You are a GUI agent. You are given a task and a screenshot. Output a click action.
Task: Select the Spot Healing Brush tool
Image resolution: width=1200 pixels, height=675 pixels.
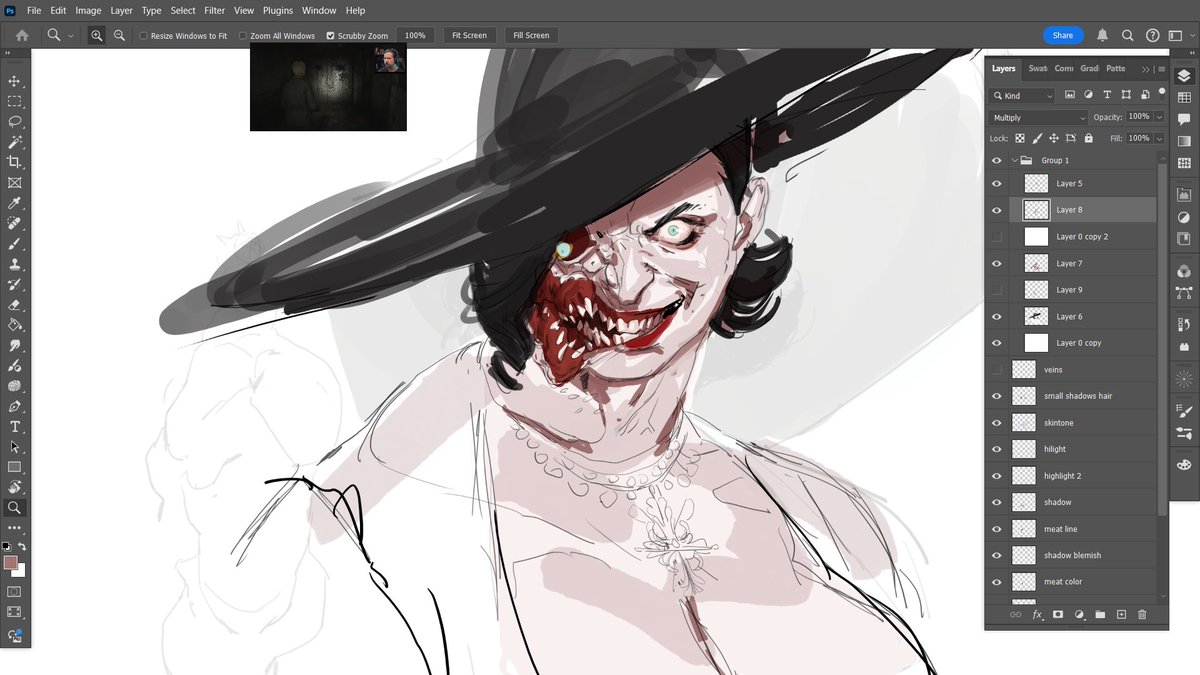point(14,223)
